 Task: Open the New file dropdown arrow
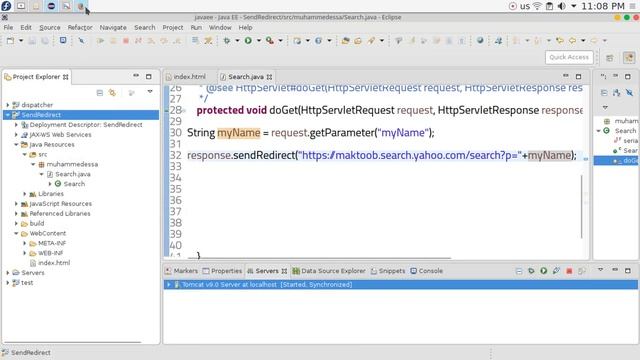[x=21, y=40]
